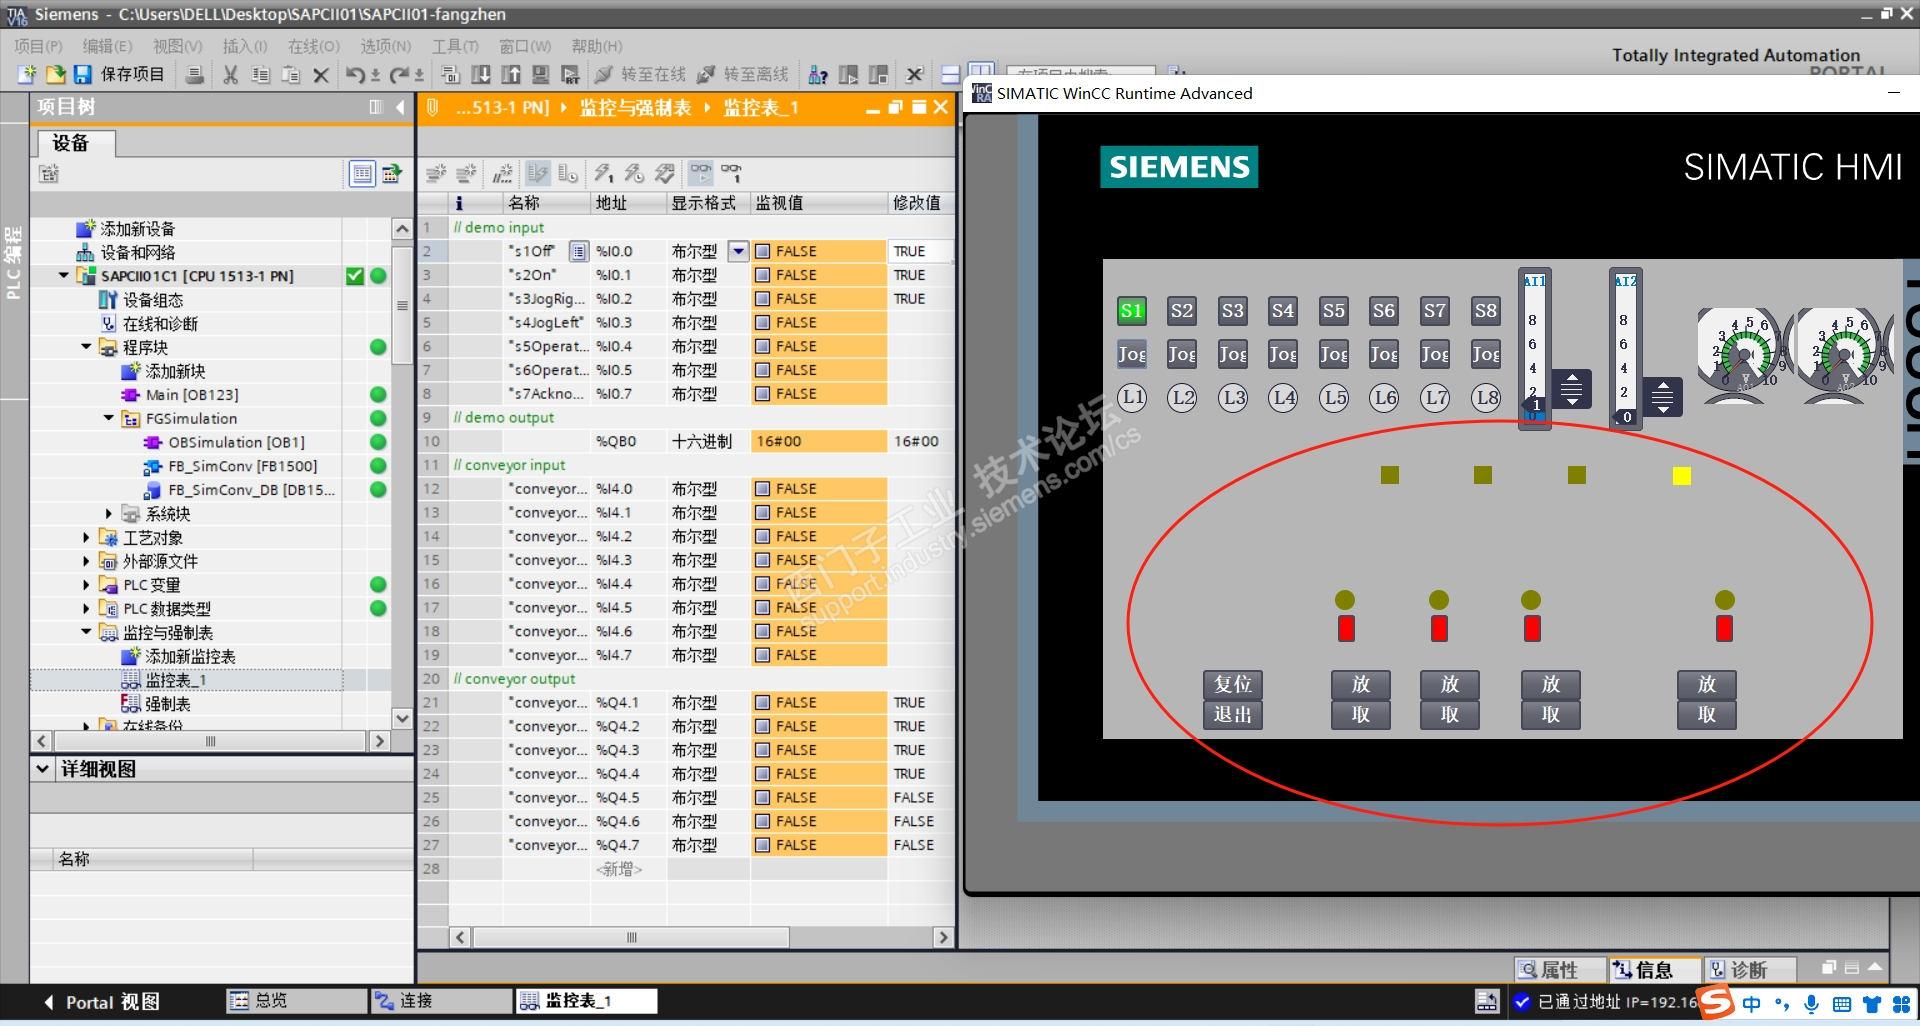Click the 修改值 cell for %QB0

point(920,441)
